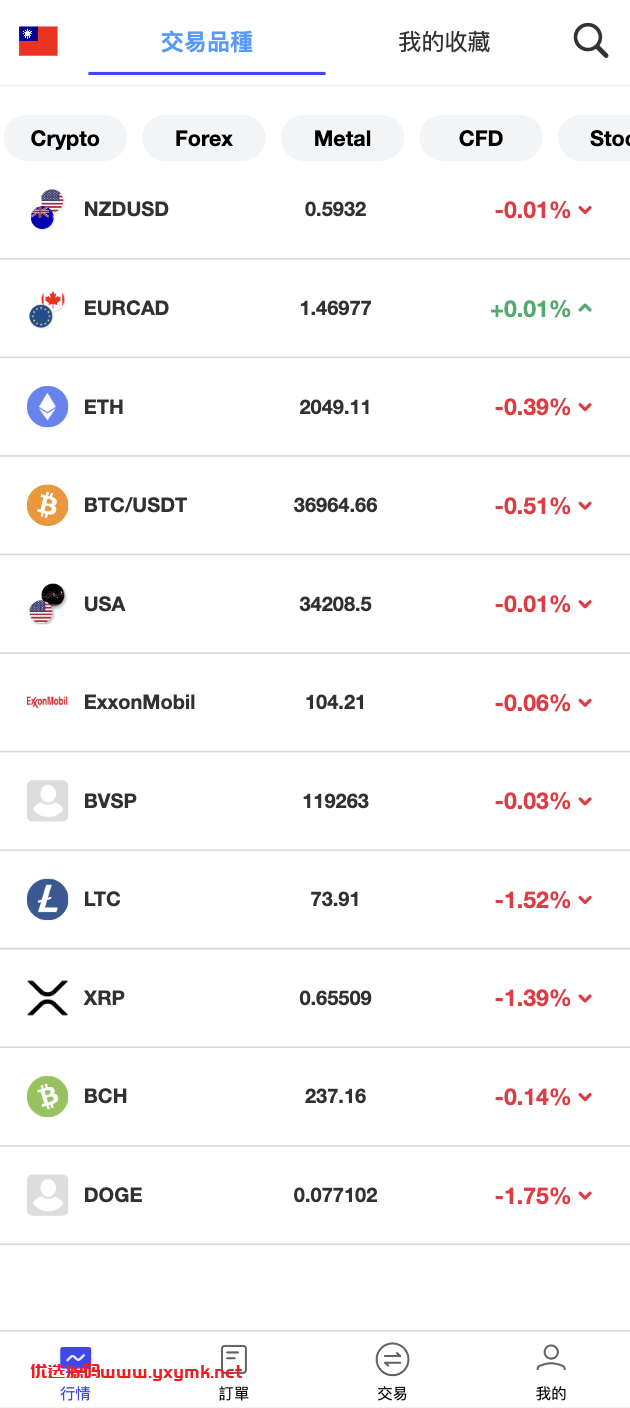
Task: Filter by Forex category
Action: 204,138
